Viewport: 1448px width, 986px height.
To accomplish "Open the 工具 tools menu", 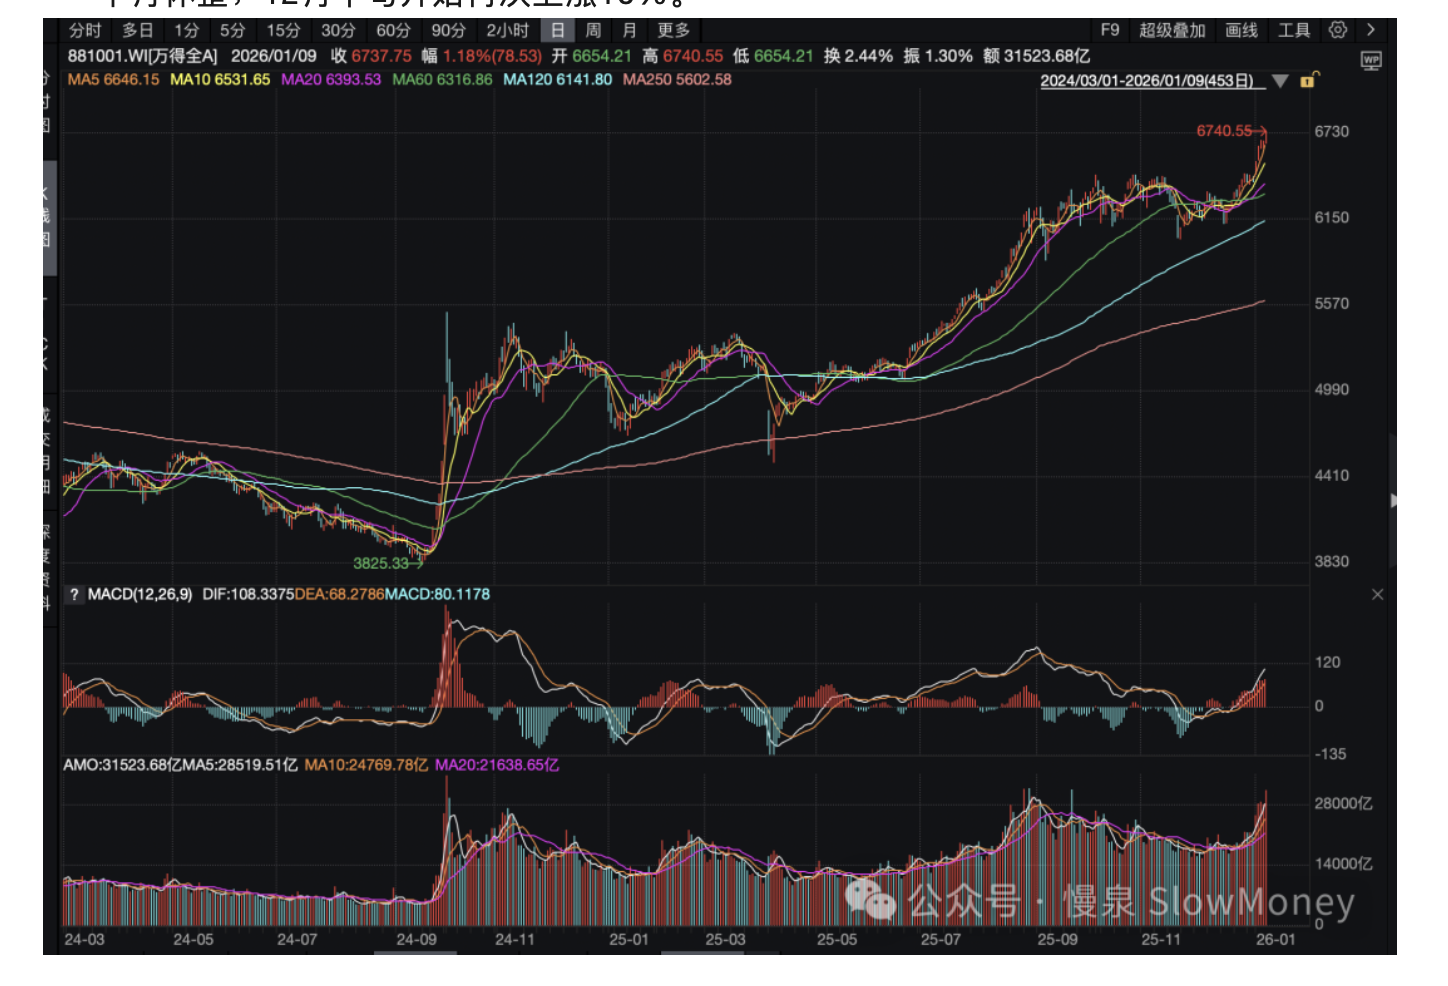I will pyautogui.click(x=1294, y=30).
